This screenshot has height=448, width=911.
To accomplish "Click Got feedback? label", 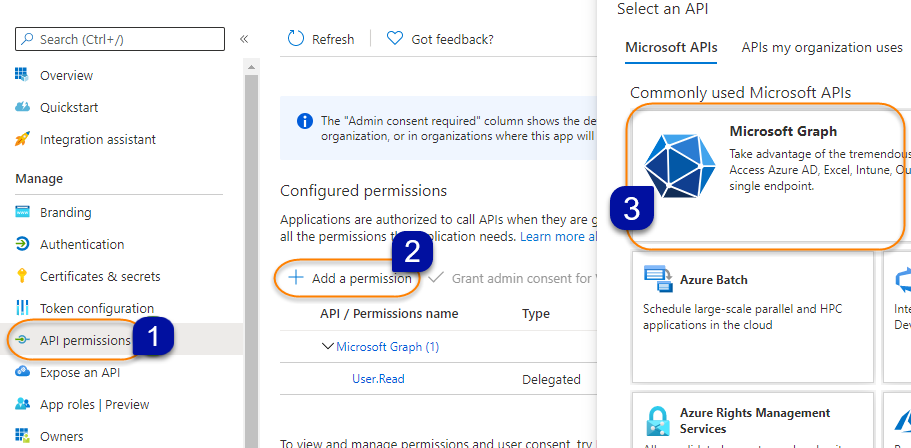I will [453, 39].
